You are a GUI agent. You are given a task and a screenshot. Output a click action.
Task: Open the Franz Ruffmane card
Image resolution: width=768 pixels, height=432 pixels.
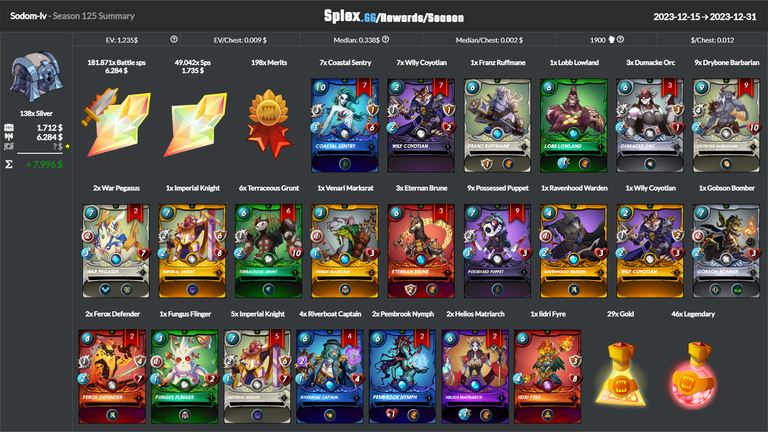498,125
